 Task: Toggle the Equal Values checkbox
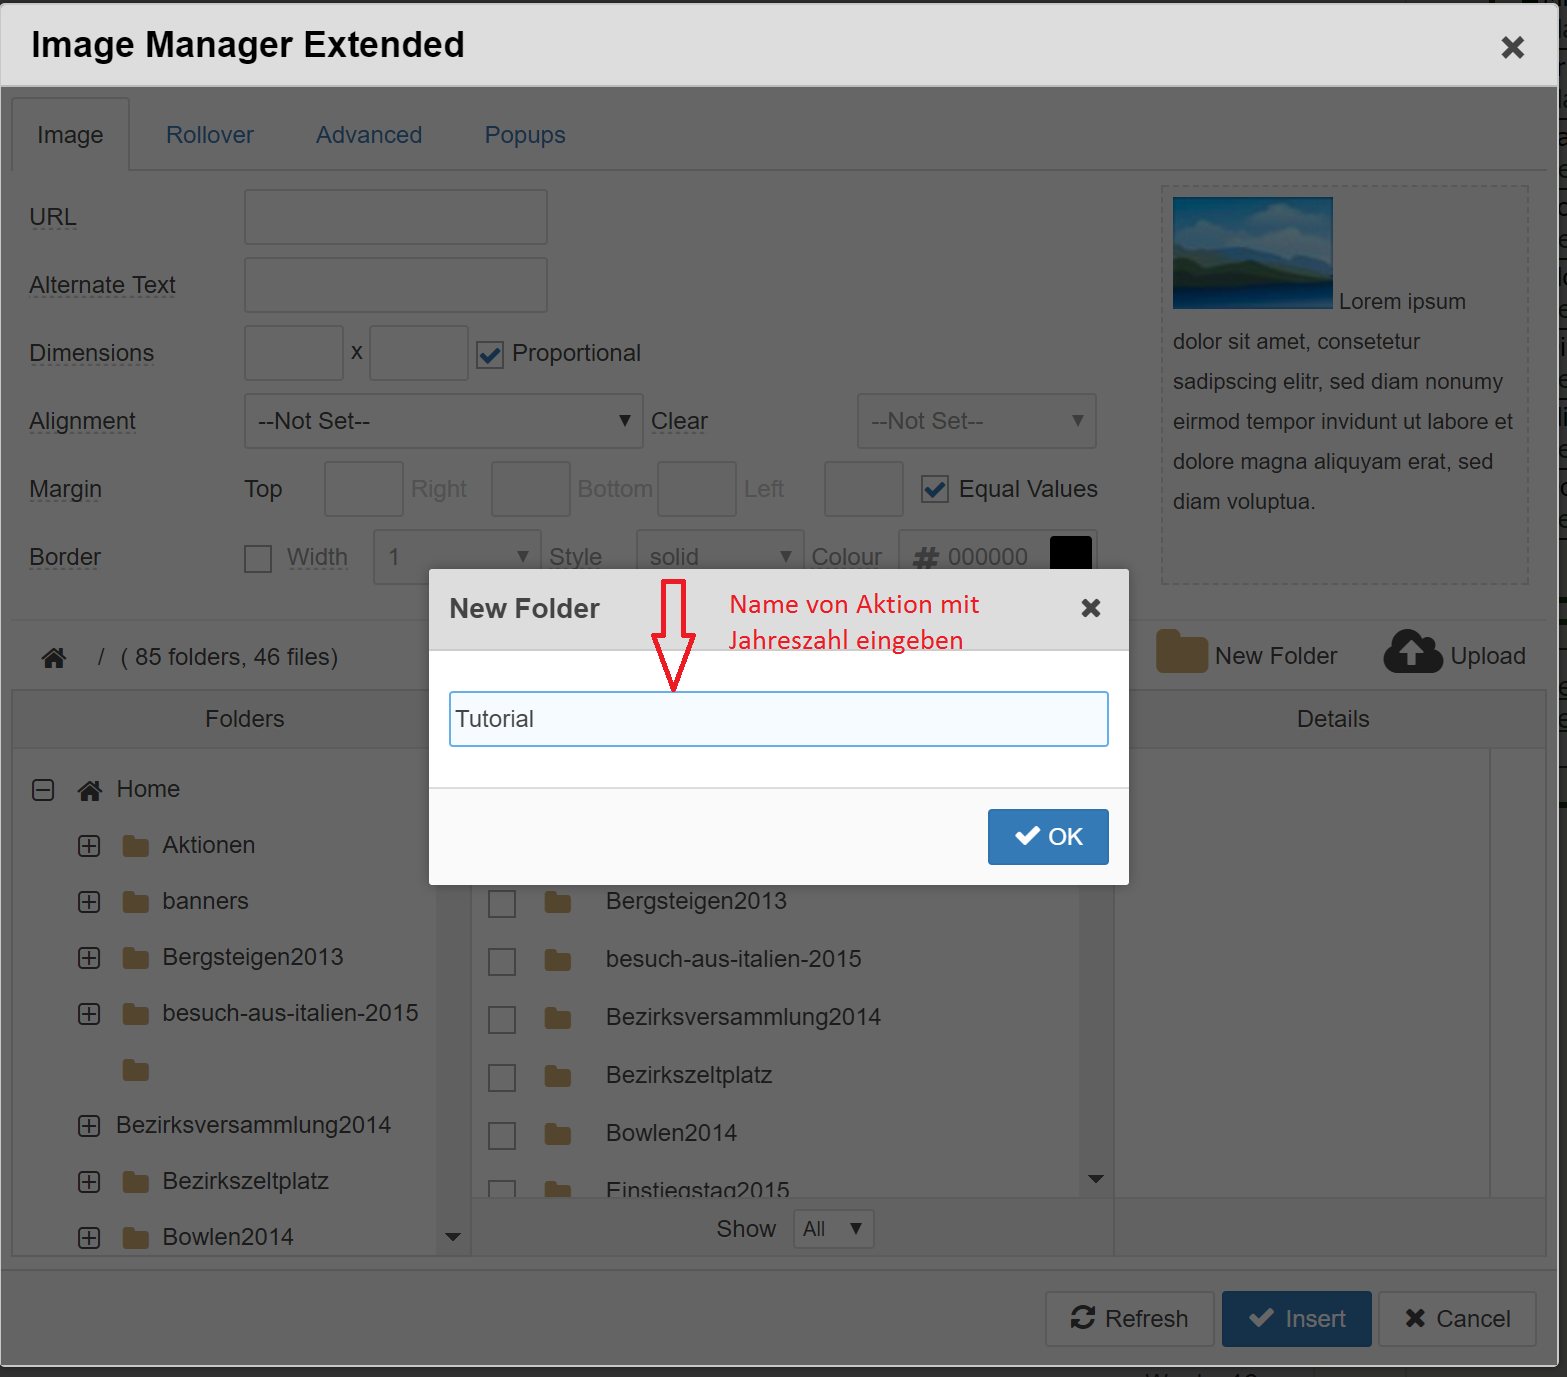coord(935,489)
